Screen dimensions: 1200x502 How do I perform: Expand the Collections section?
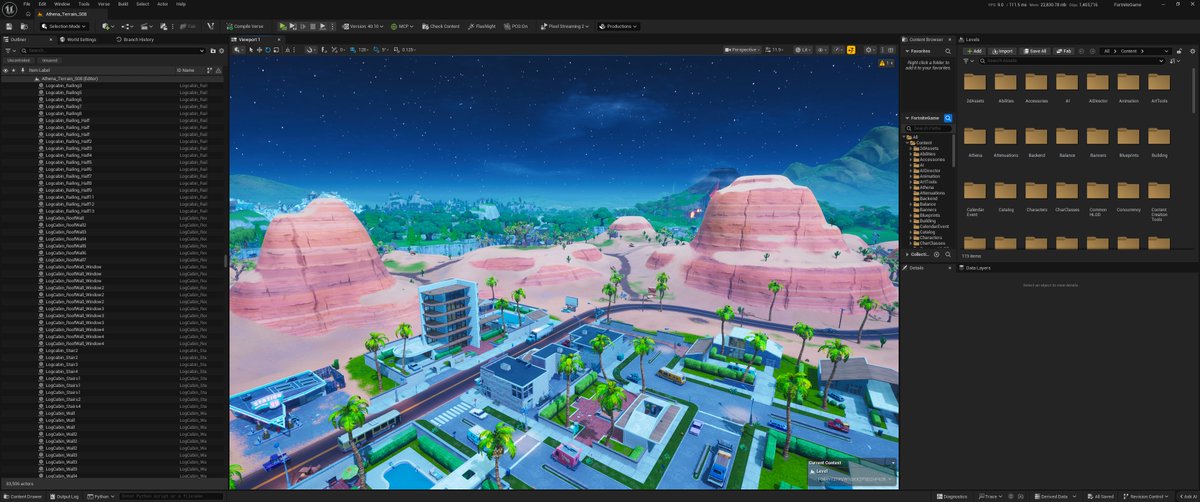906,254
